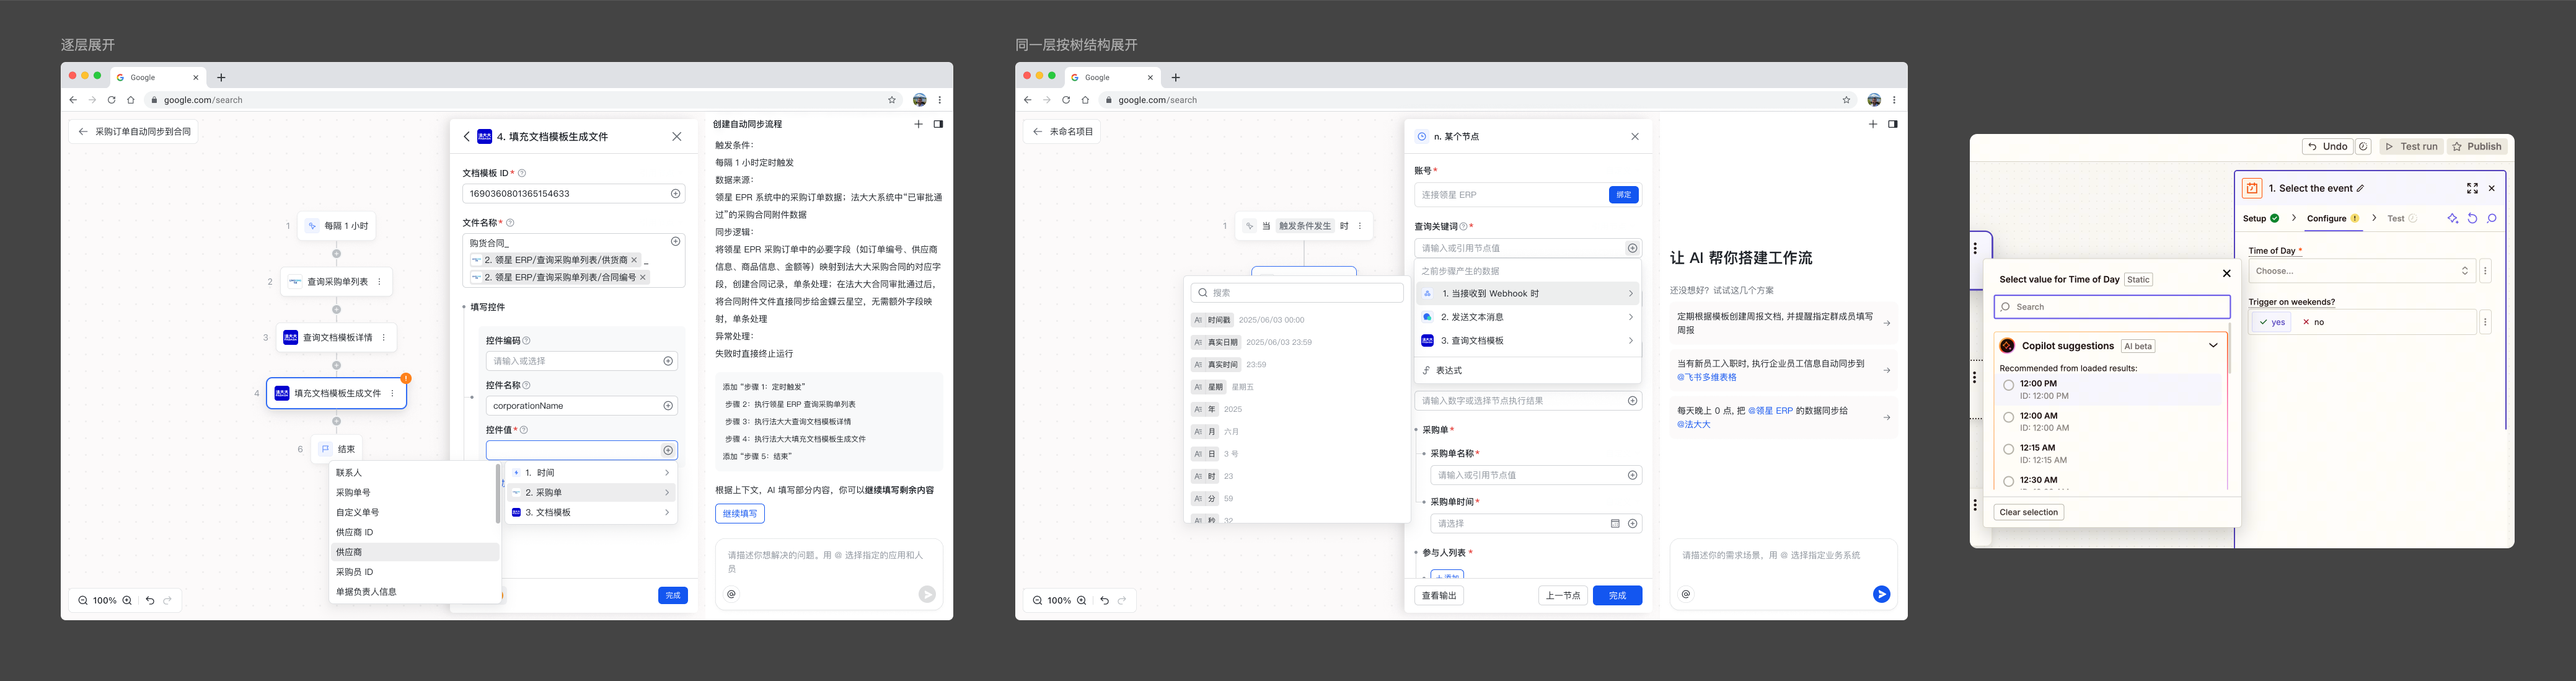Remove the 查询采购单列表/供货商 tag
This screenshot has width=2576, height=681.
tap(634, 260)
